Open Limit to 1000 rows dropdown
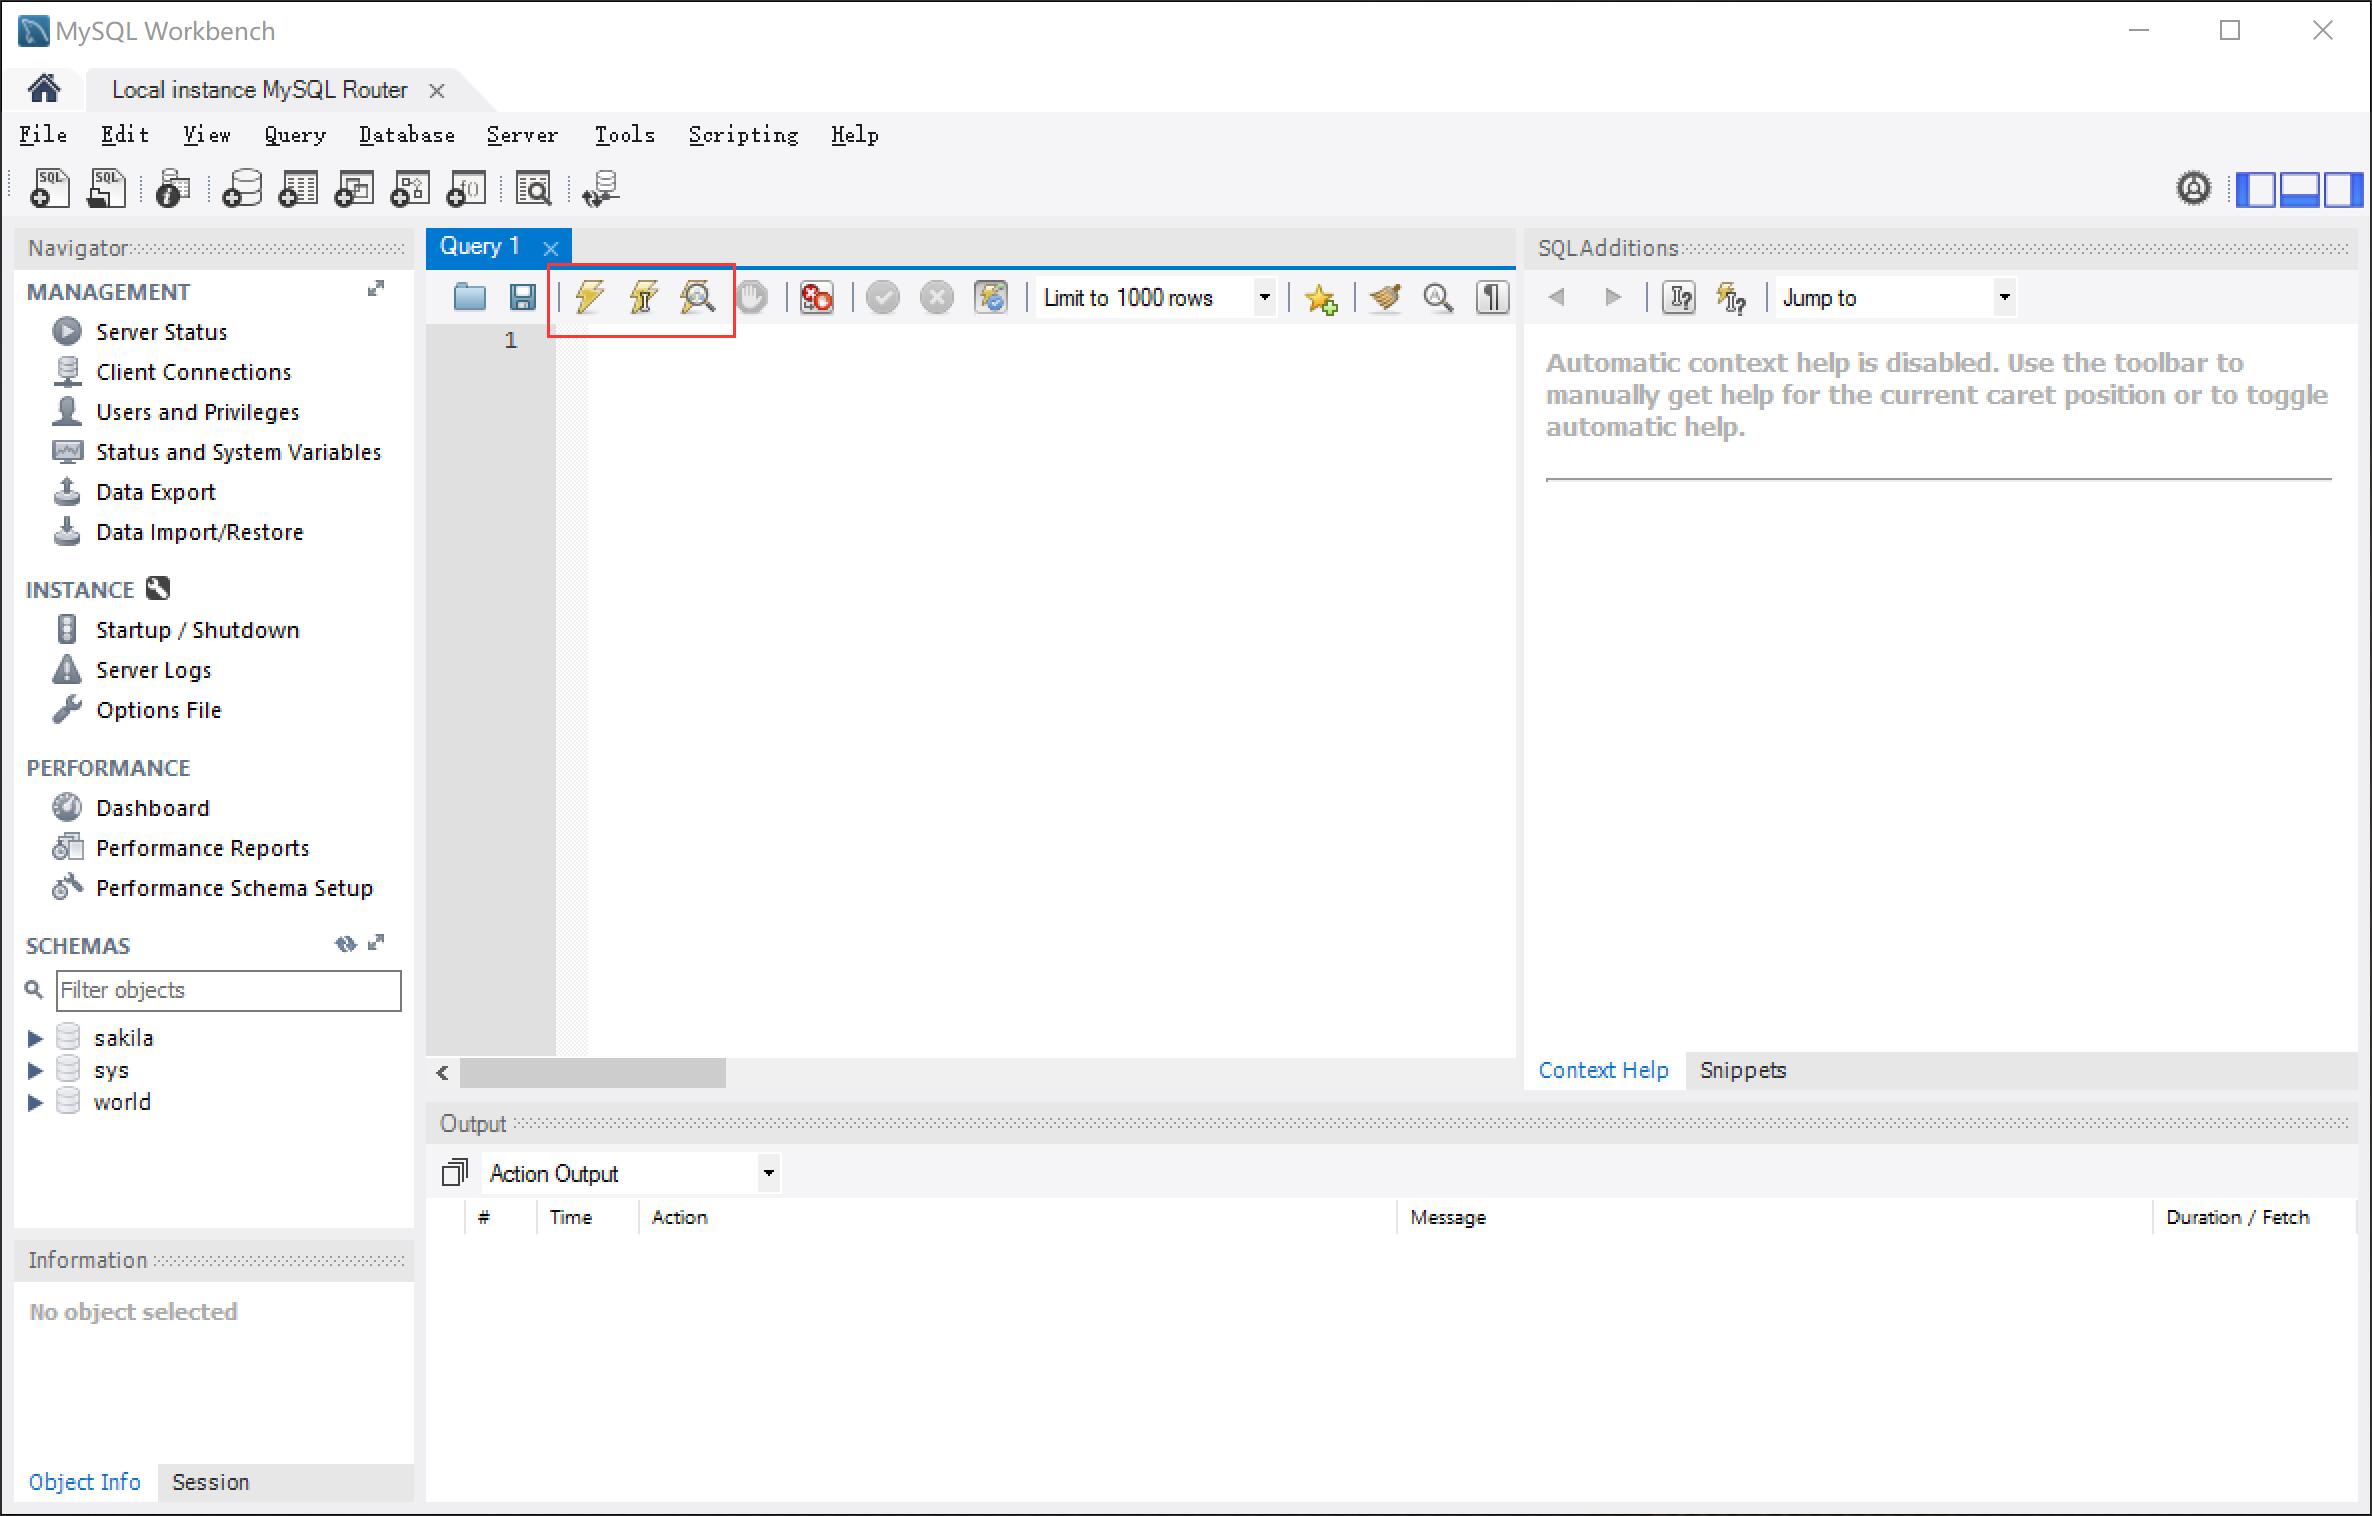The width and height of the screenshot is (2372, 1516). coord(1264,297)
